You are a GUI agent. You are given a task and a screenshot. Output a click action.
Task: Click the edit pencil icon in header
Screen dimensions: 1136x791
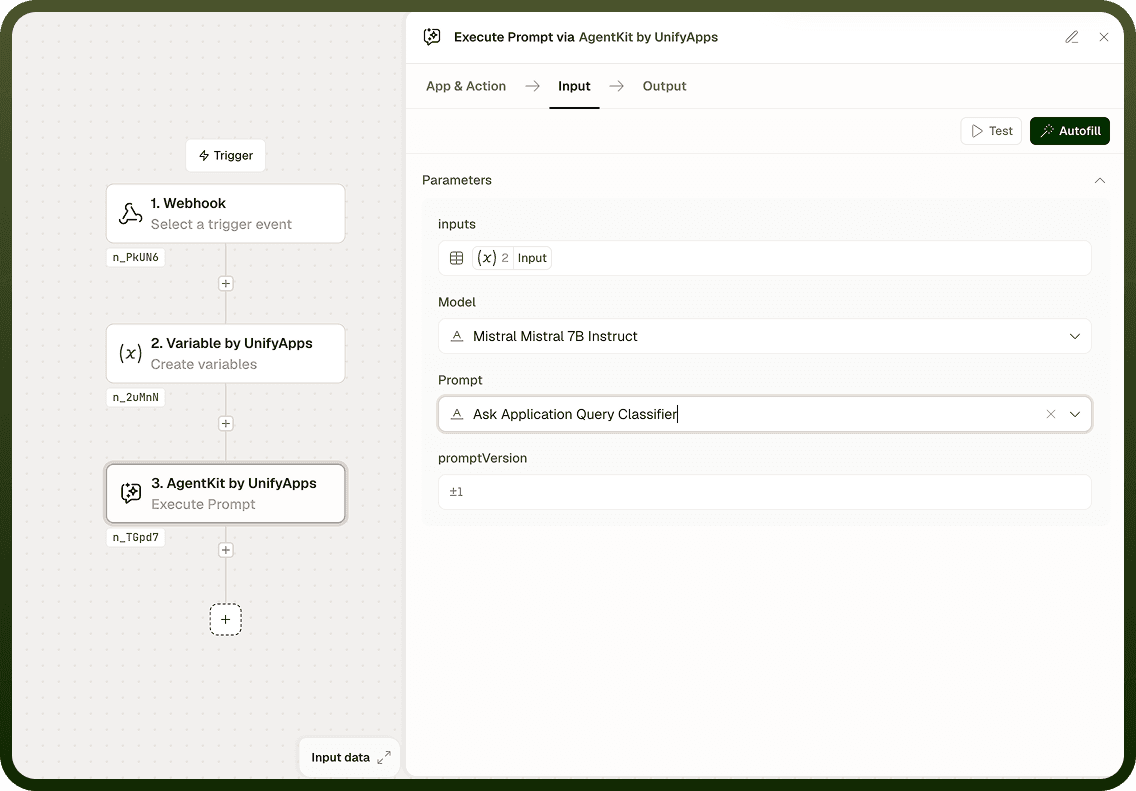tap(1072, 37)
